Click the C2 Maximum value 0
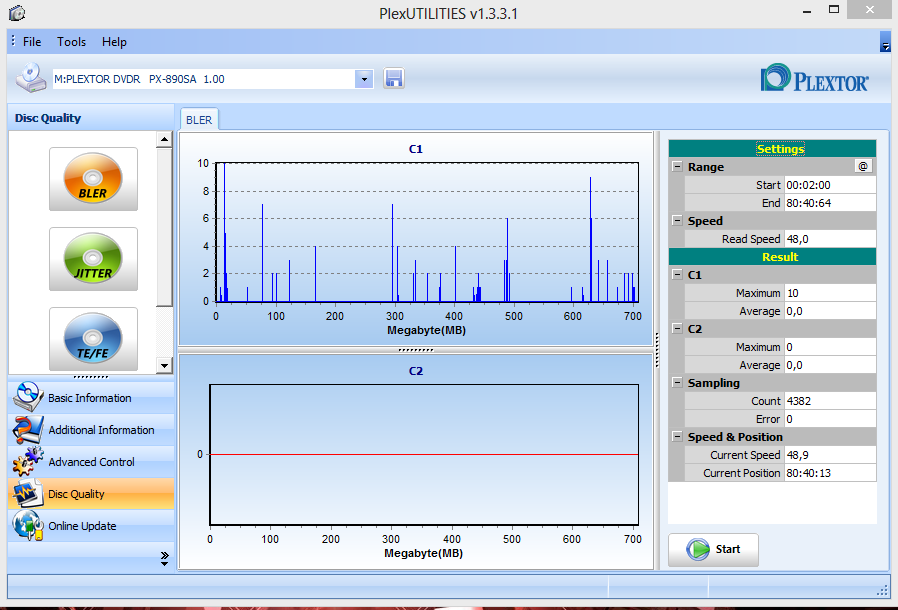Screen dimensions: 898x610 [x=830, y=347]
